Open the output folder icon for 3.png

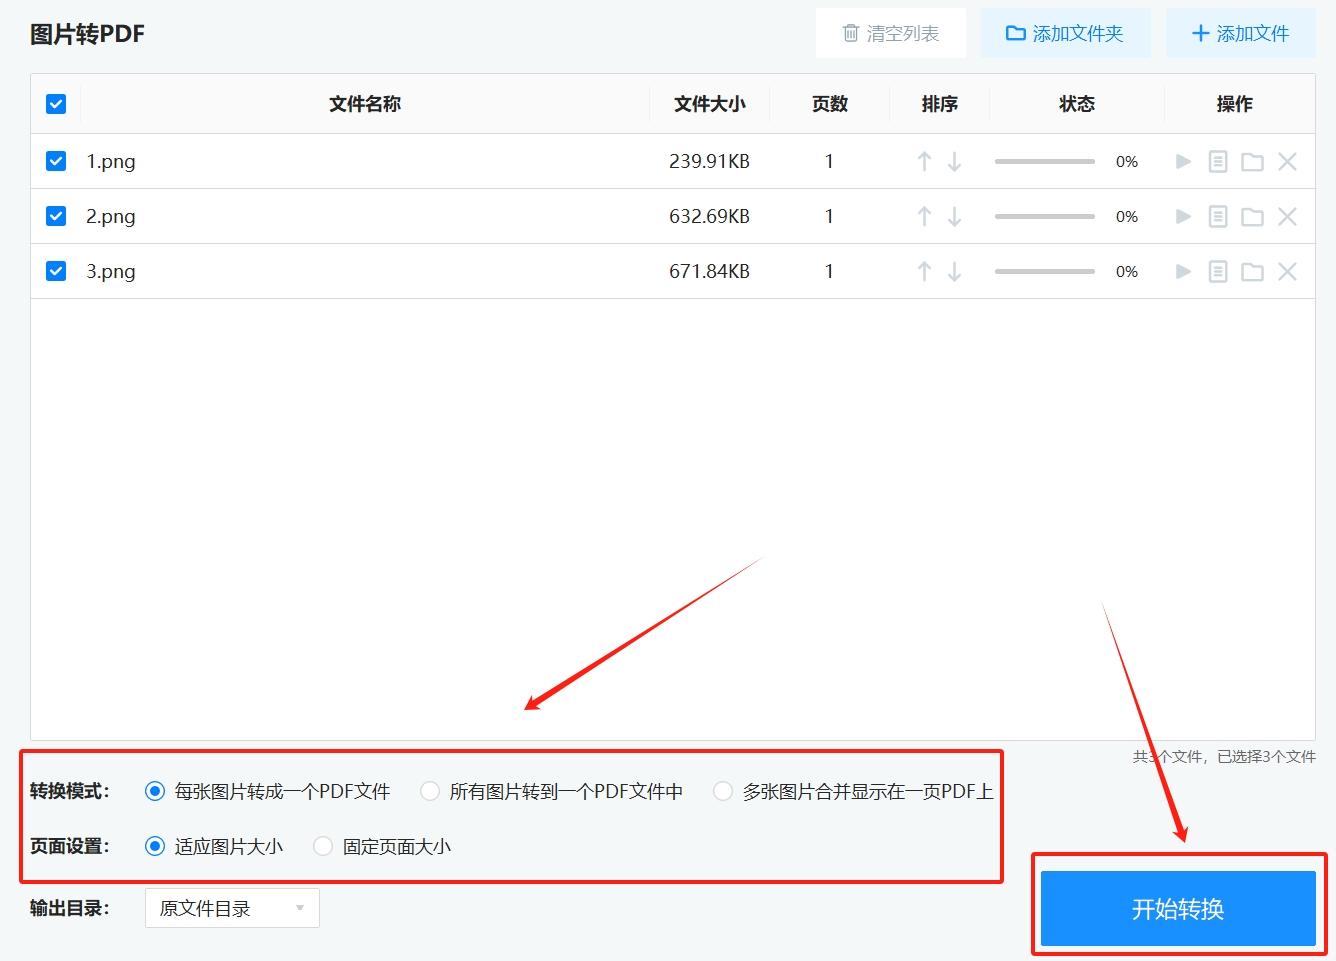click(1252, 271)
